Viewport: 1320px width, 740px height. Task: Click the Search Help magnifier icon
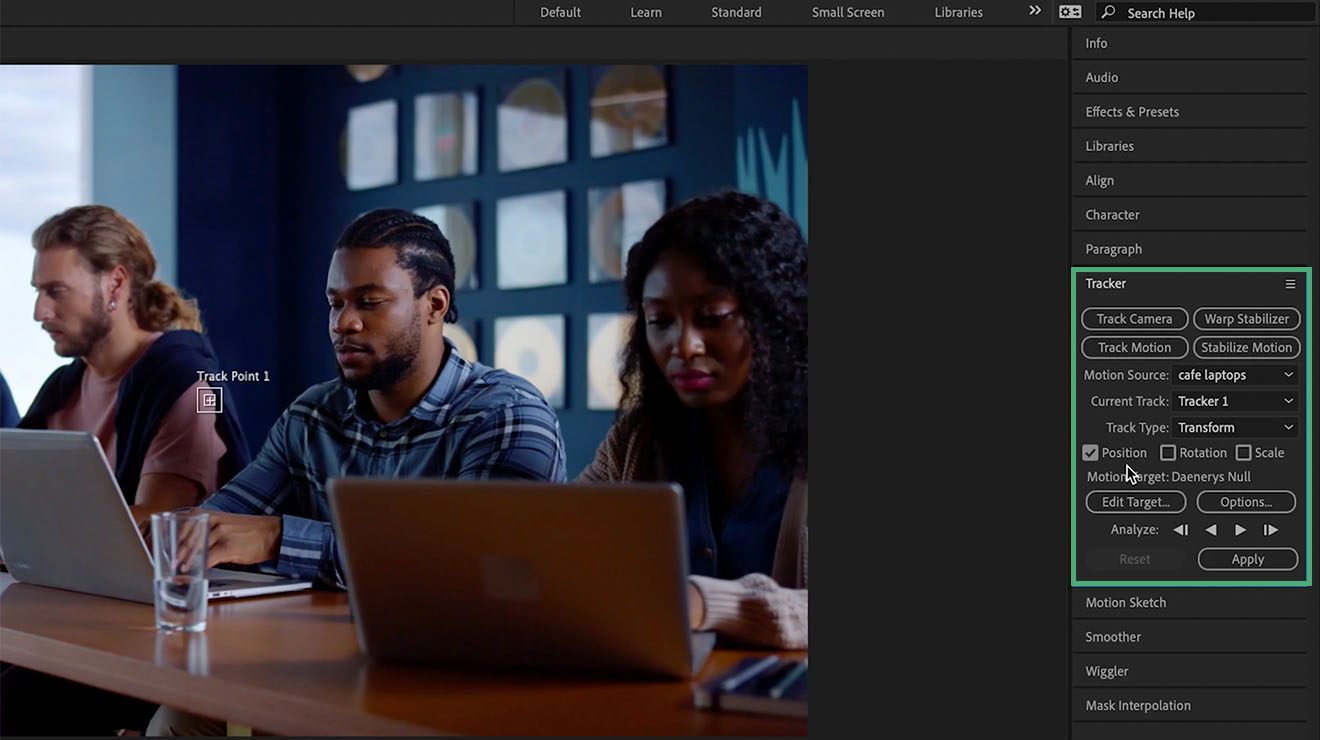click(1108, 12)
